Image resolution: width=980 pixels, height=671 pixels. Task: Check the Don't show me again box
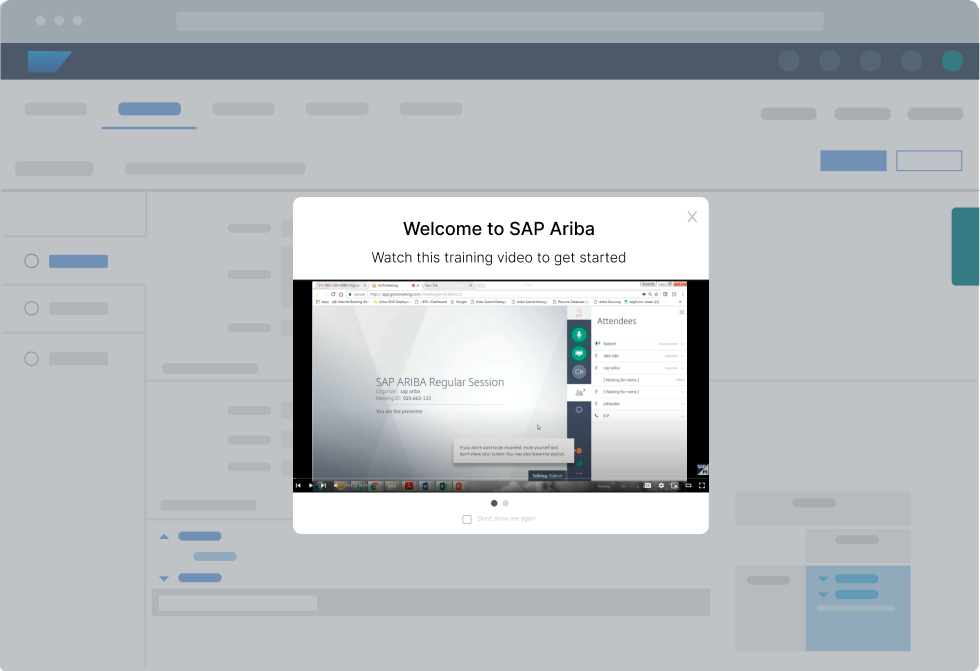coord(467,519)
